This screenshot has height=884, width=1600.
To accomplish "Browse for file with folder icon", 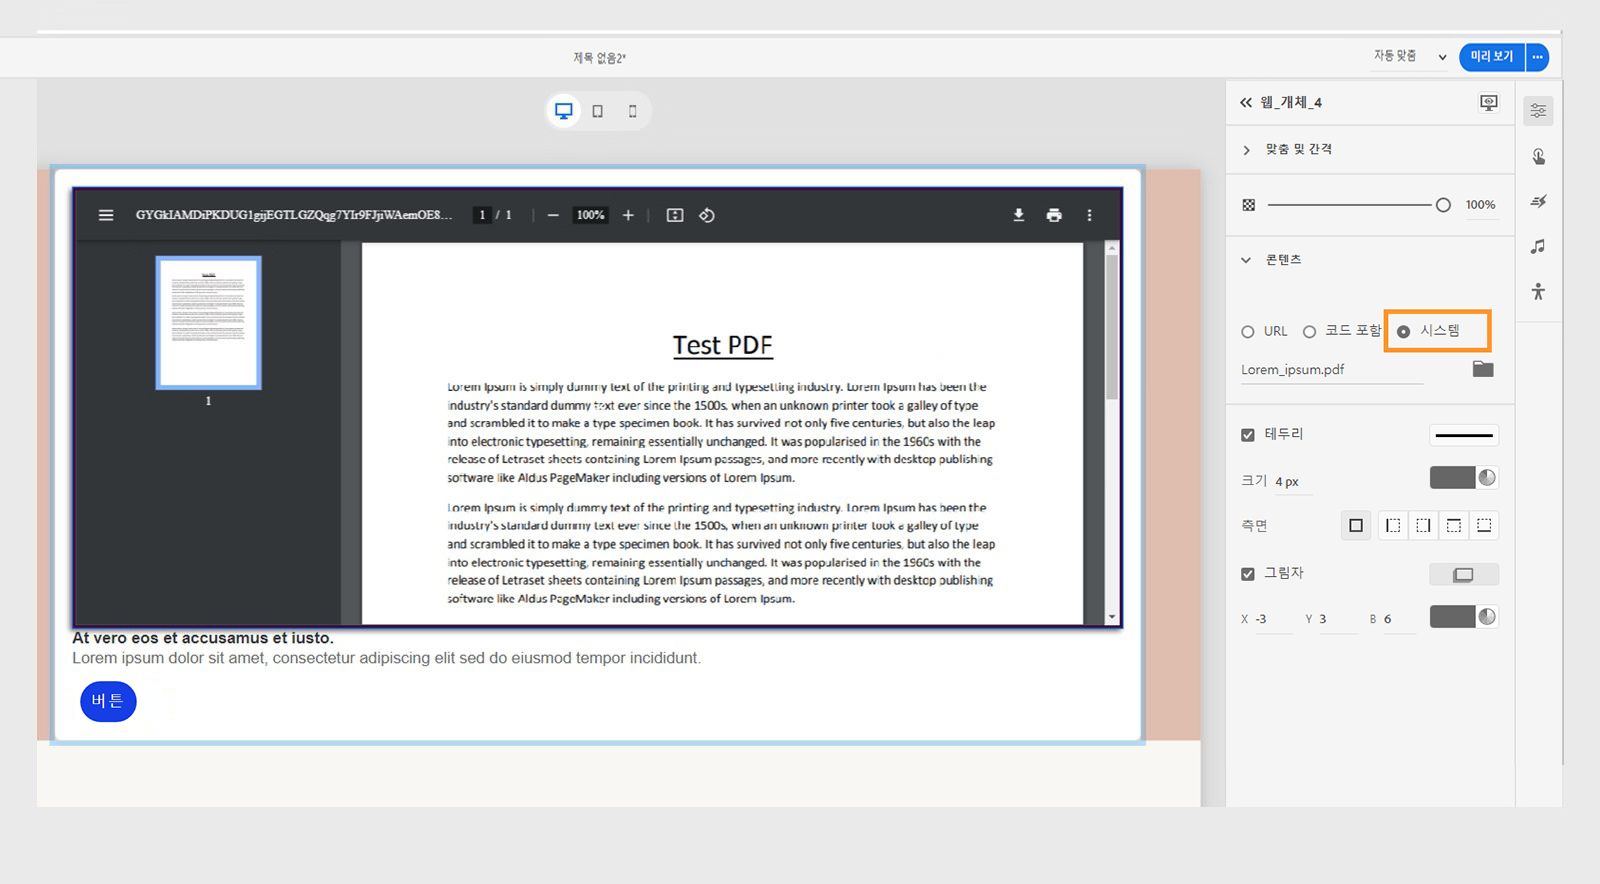I will (1483, 369).
